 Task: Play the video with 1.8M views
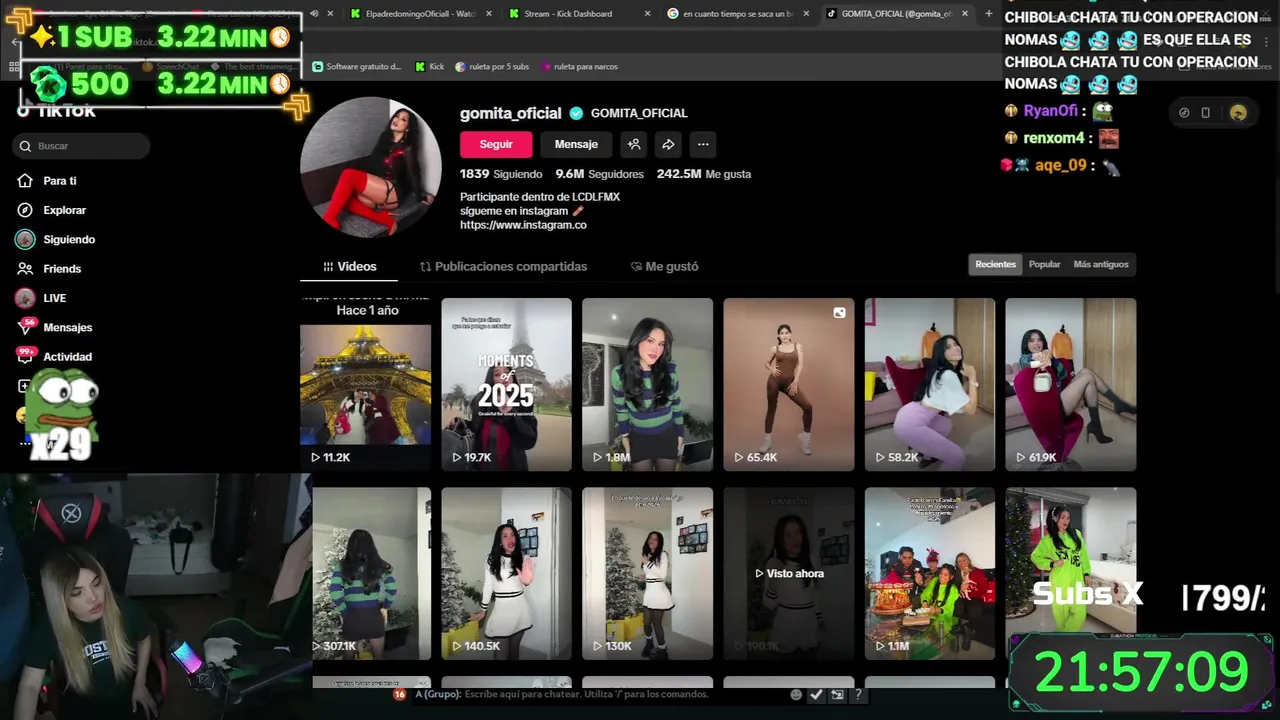pyautogui.click(x=648, y=384)
